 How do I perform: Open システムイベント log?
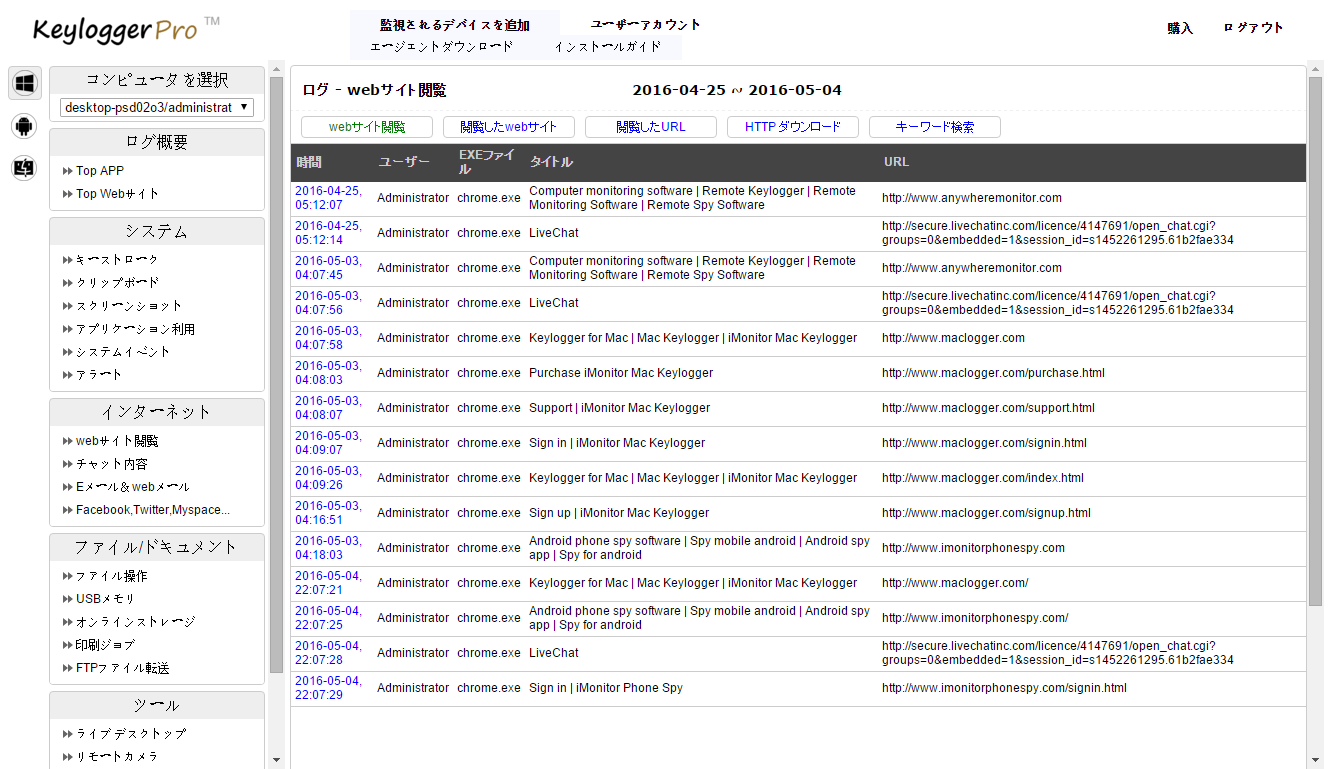pyautogui.click(x=124, y=352)
